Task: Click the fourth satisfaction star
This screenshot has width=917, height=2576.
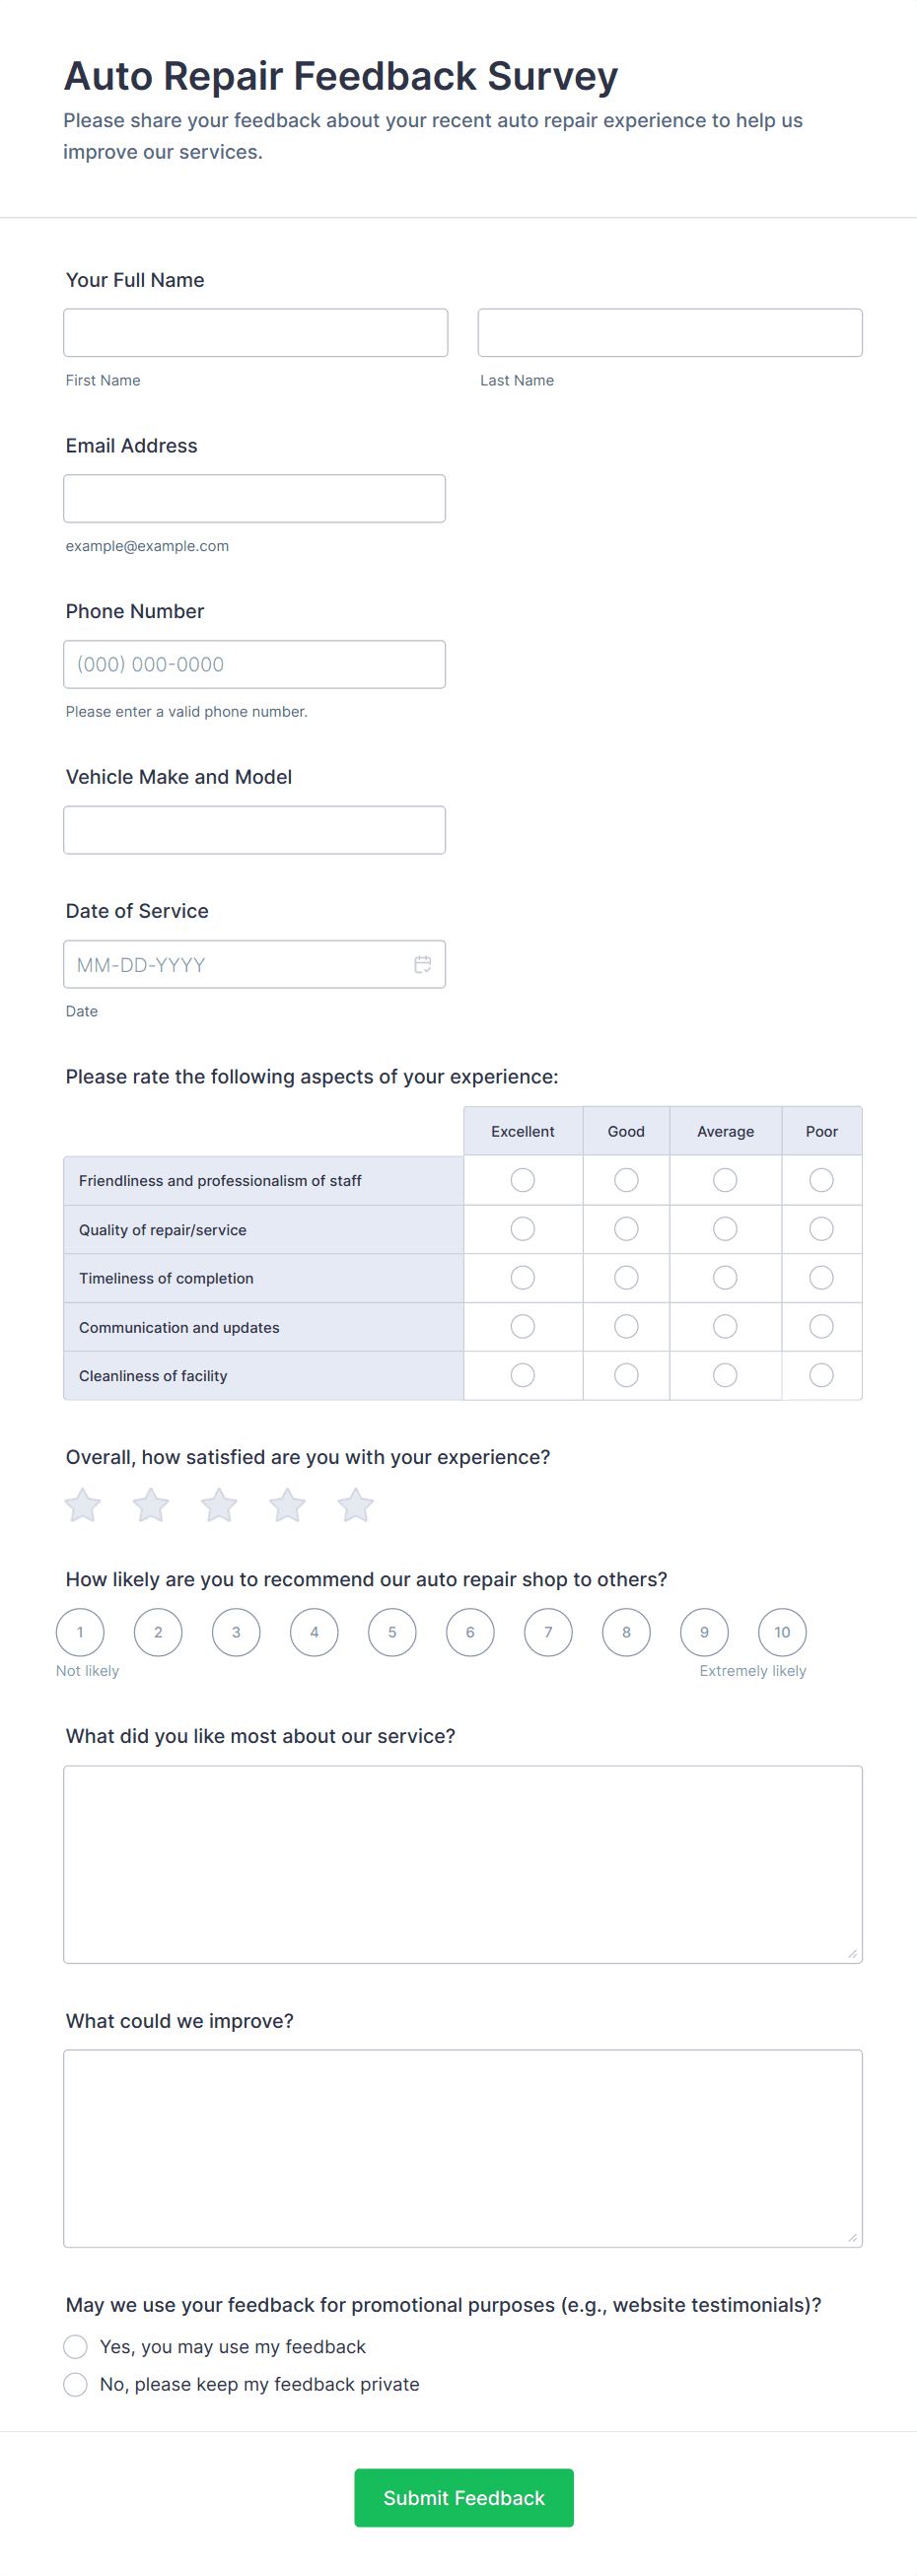Action: pos(287,1504)
